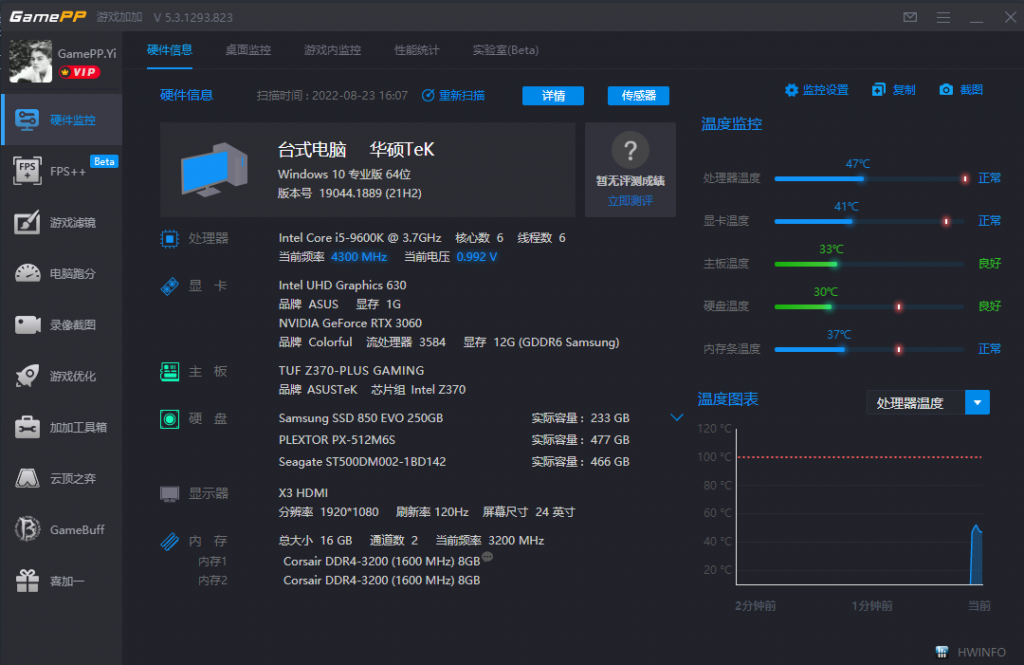Click the 显示器 monitor icon
Viewport: 1024px width, 665px height.
coord(170,494)
